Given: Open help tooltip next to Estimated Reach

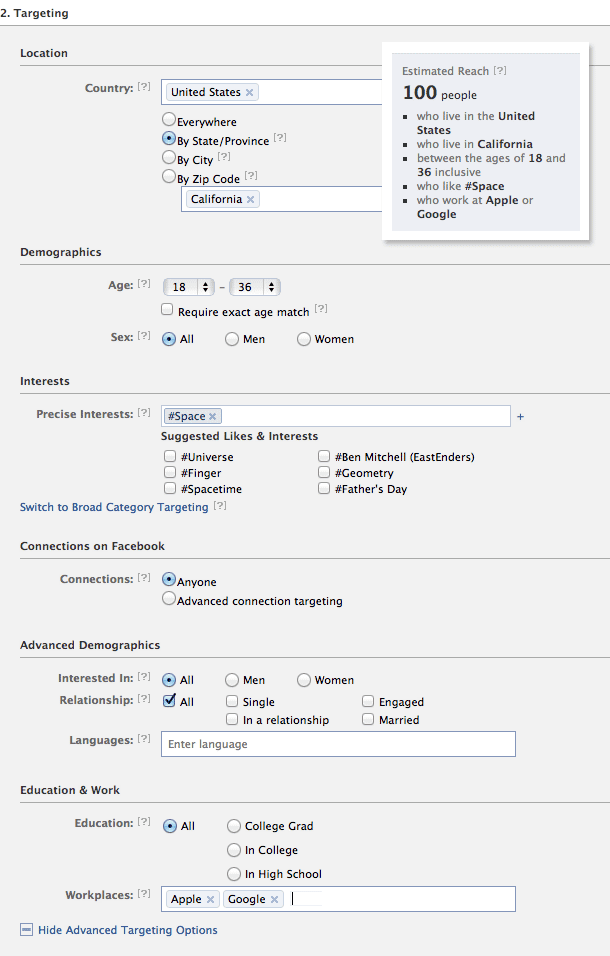Looking at the screenshot, I should click(x=500, y=71).
